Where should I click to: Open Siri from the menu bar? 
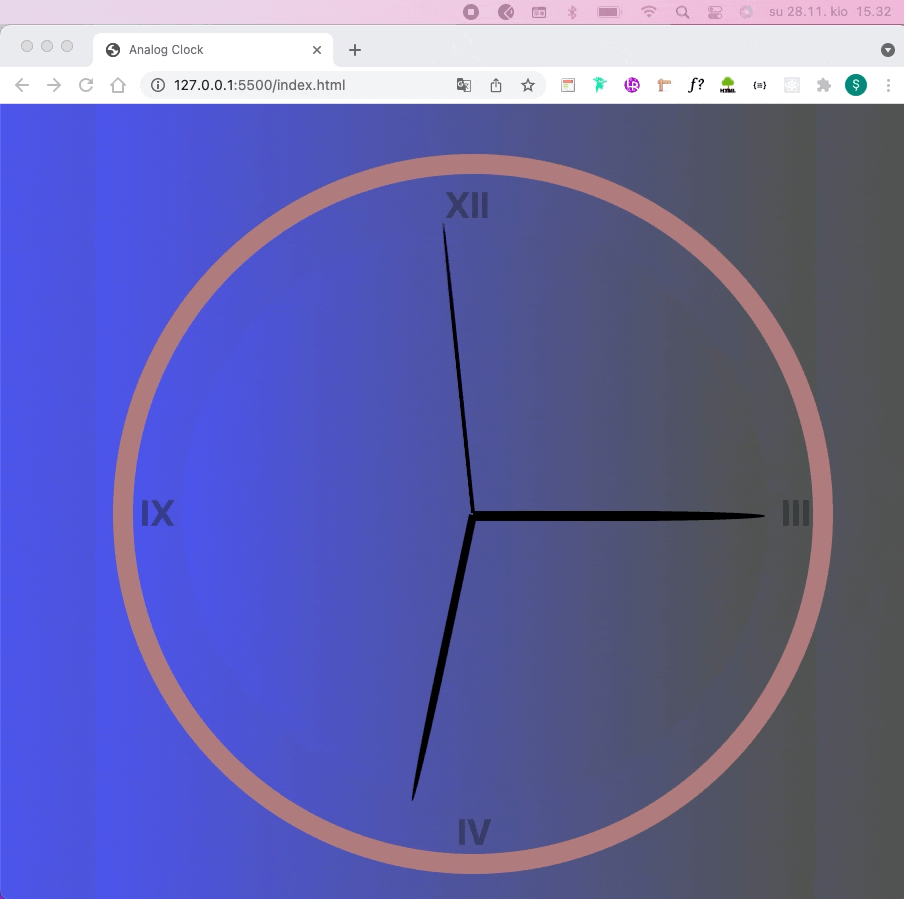click(x=747, y=12)
